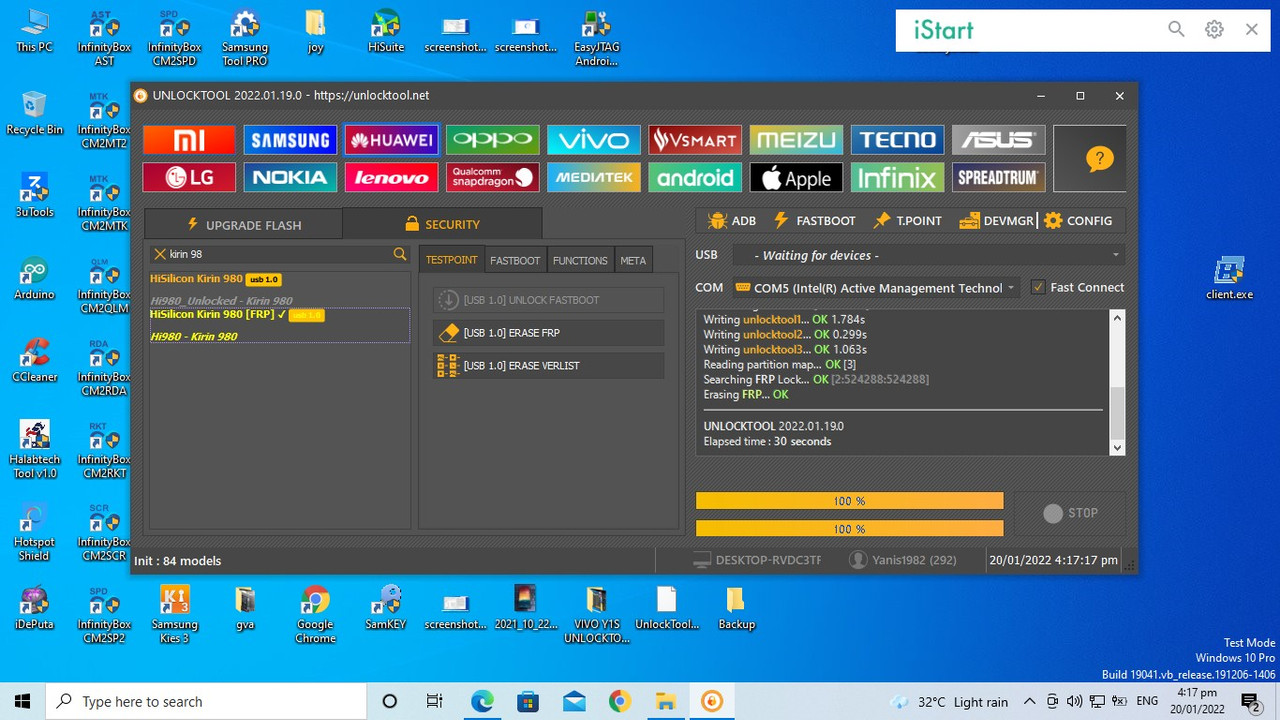Open Microsoft Edge from the taskbar
Viewport: 1280px width, 720px height.
click(482, 701)
